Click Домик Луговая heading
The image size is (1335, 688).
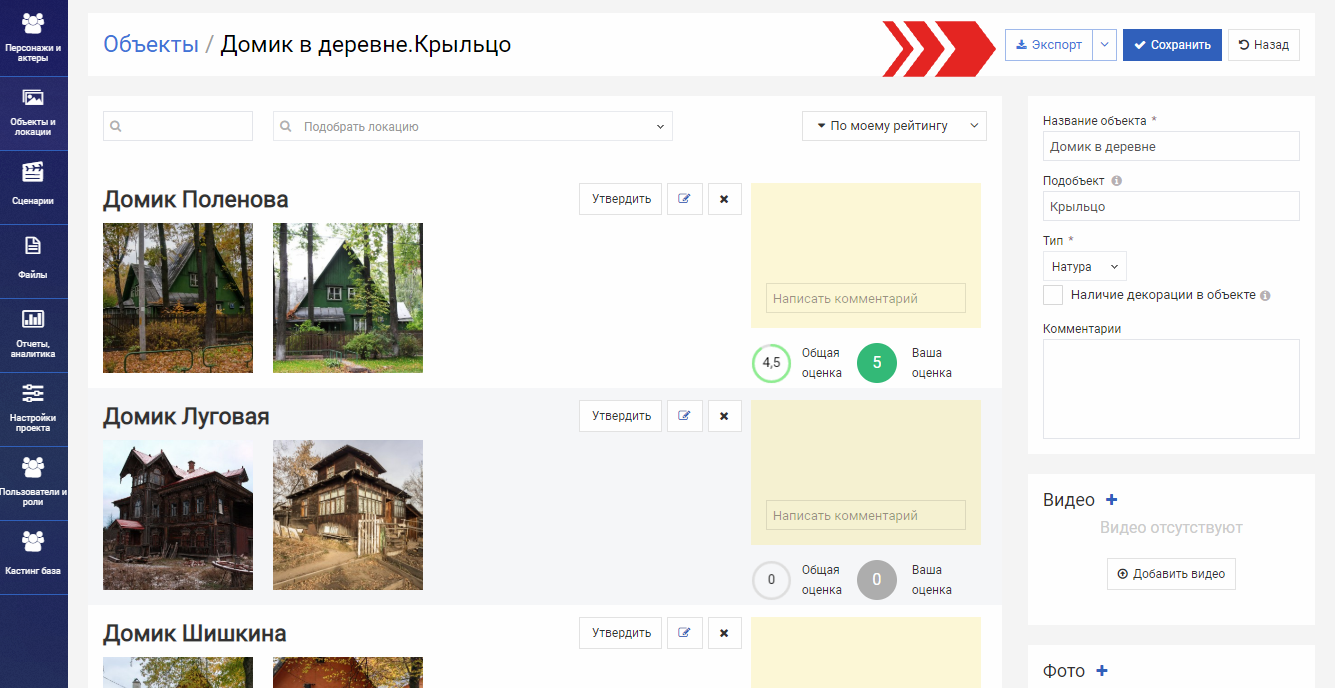[x=186, y=416]
